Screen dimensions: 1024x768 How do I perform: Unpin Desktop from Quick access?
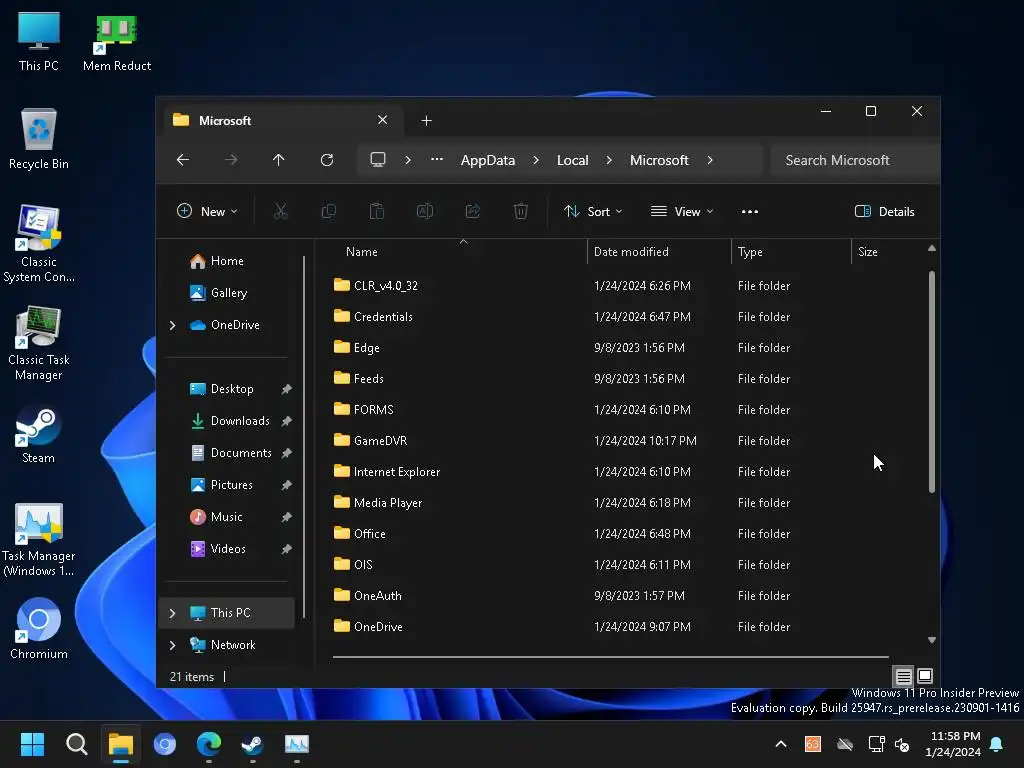286,389
